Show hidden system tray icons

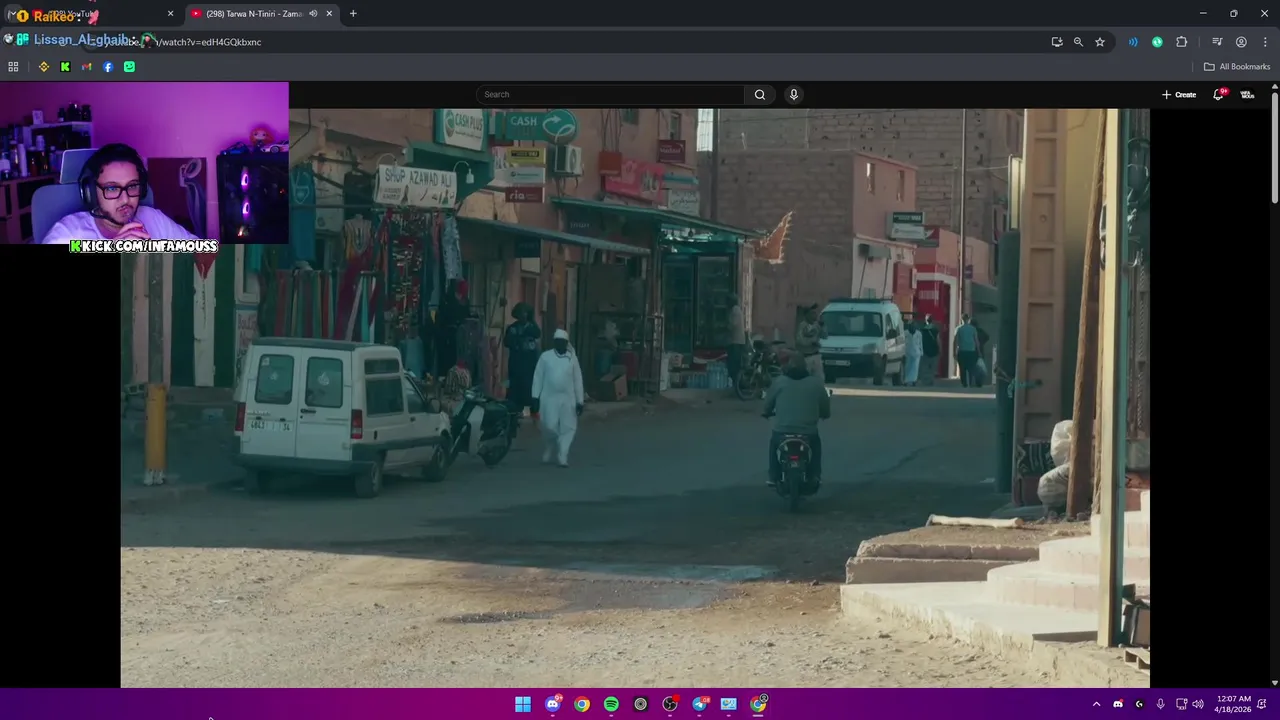point(1096,704)
